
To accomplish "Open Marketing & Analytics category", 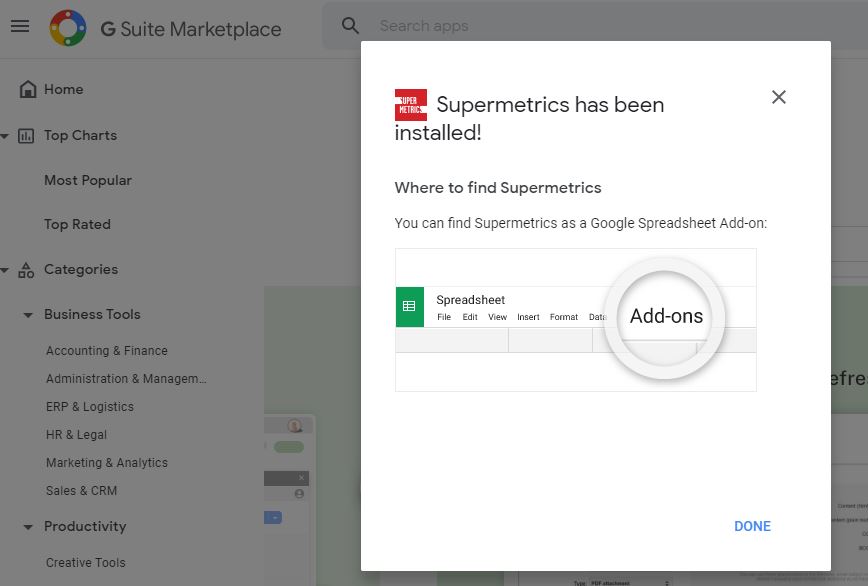I will 107,463.
